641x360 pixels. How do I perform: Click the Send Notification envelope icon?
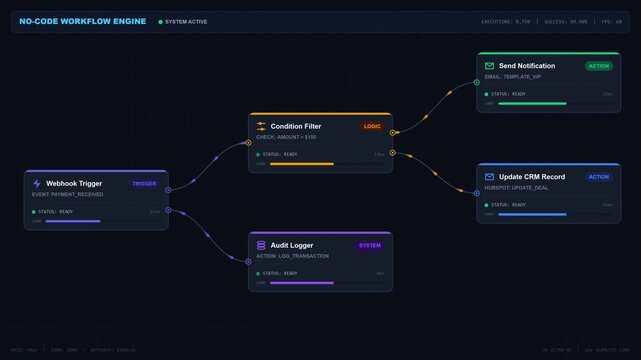(x=489, y=66)
